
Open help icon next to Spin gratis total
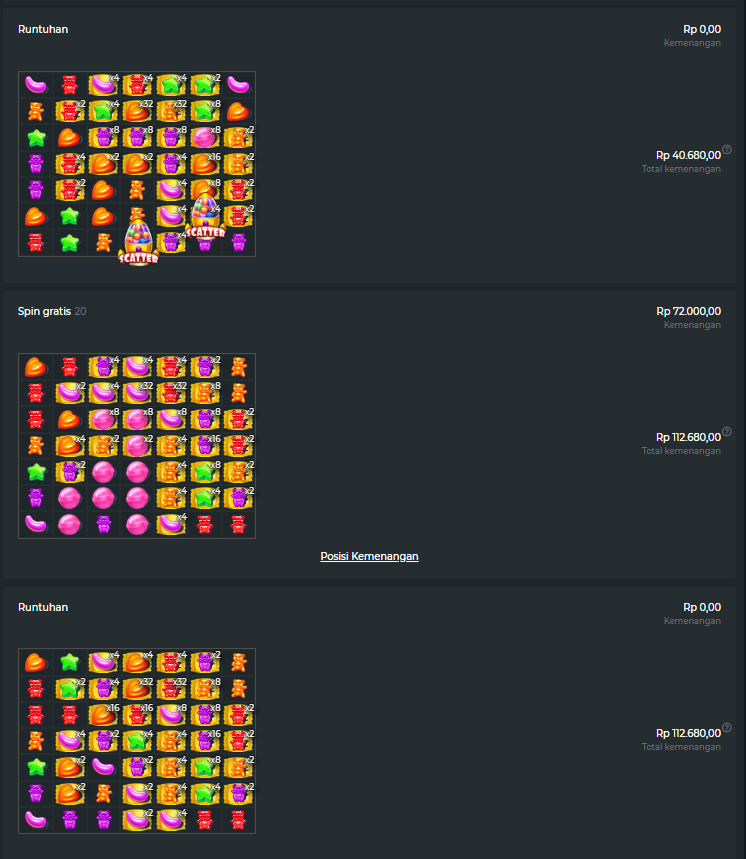[726, 432]
